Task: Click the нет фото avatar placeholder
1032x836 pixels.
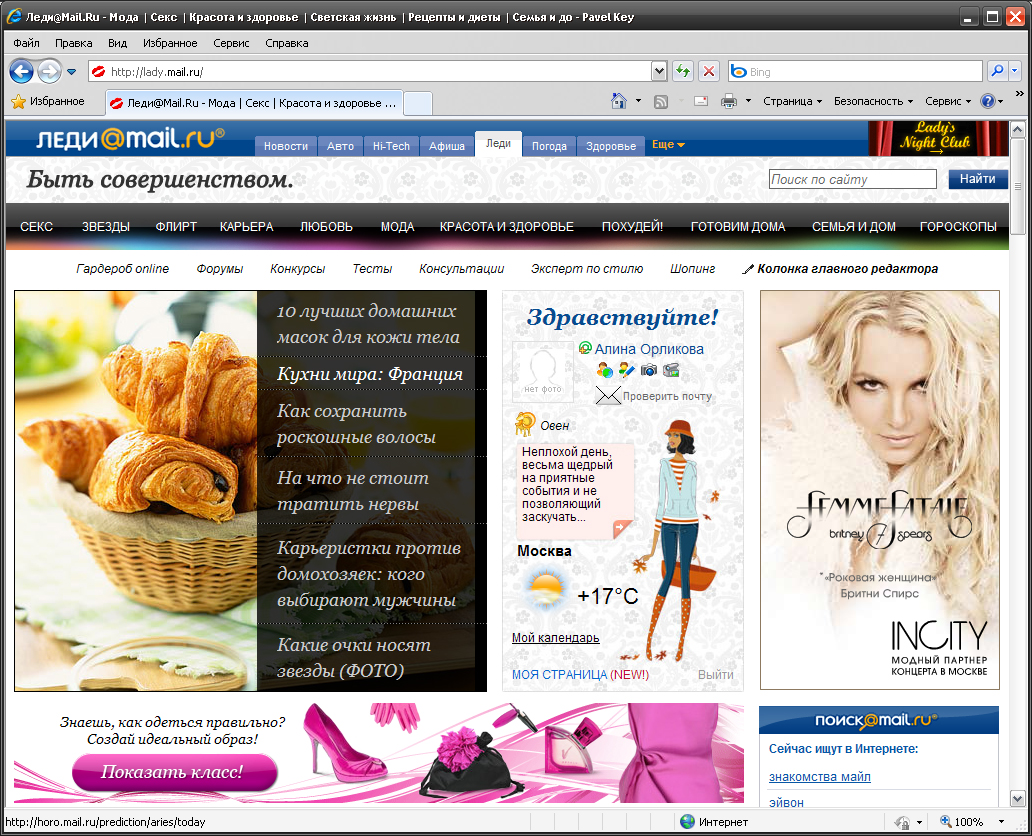Action: (x=542, y=371)
